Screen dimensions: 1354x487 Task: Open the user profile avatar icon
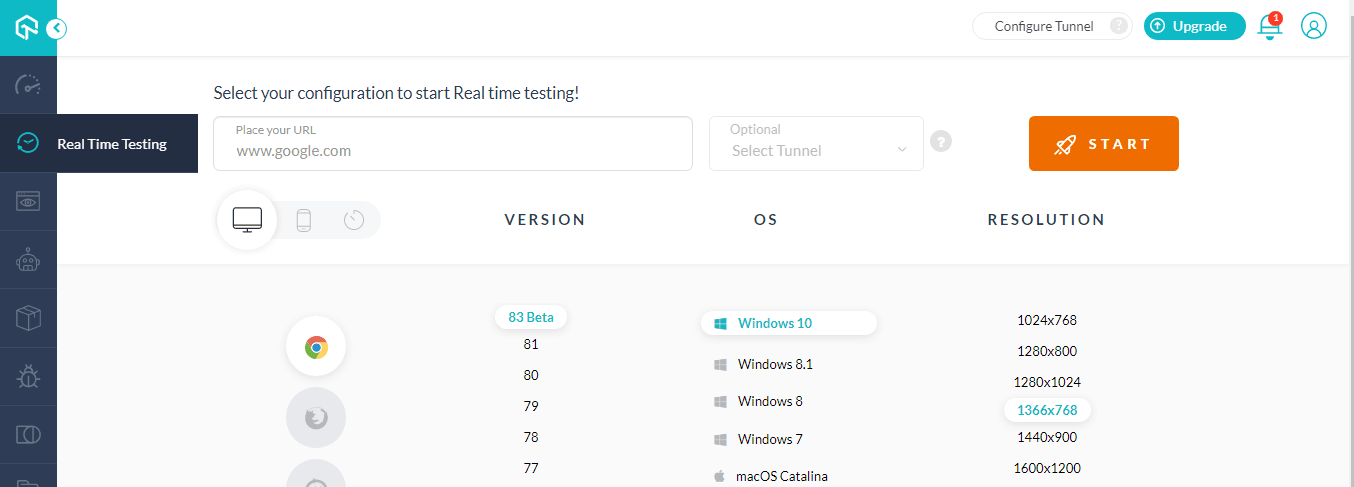[x=1314, y=27]
